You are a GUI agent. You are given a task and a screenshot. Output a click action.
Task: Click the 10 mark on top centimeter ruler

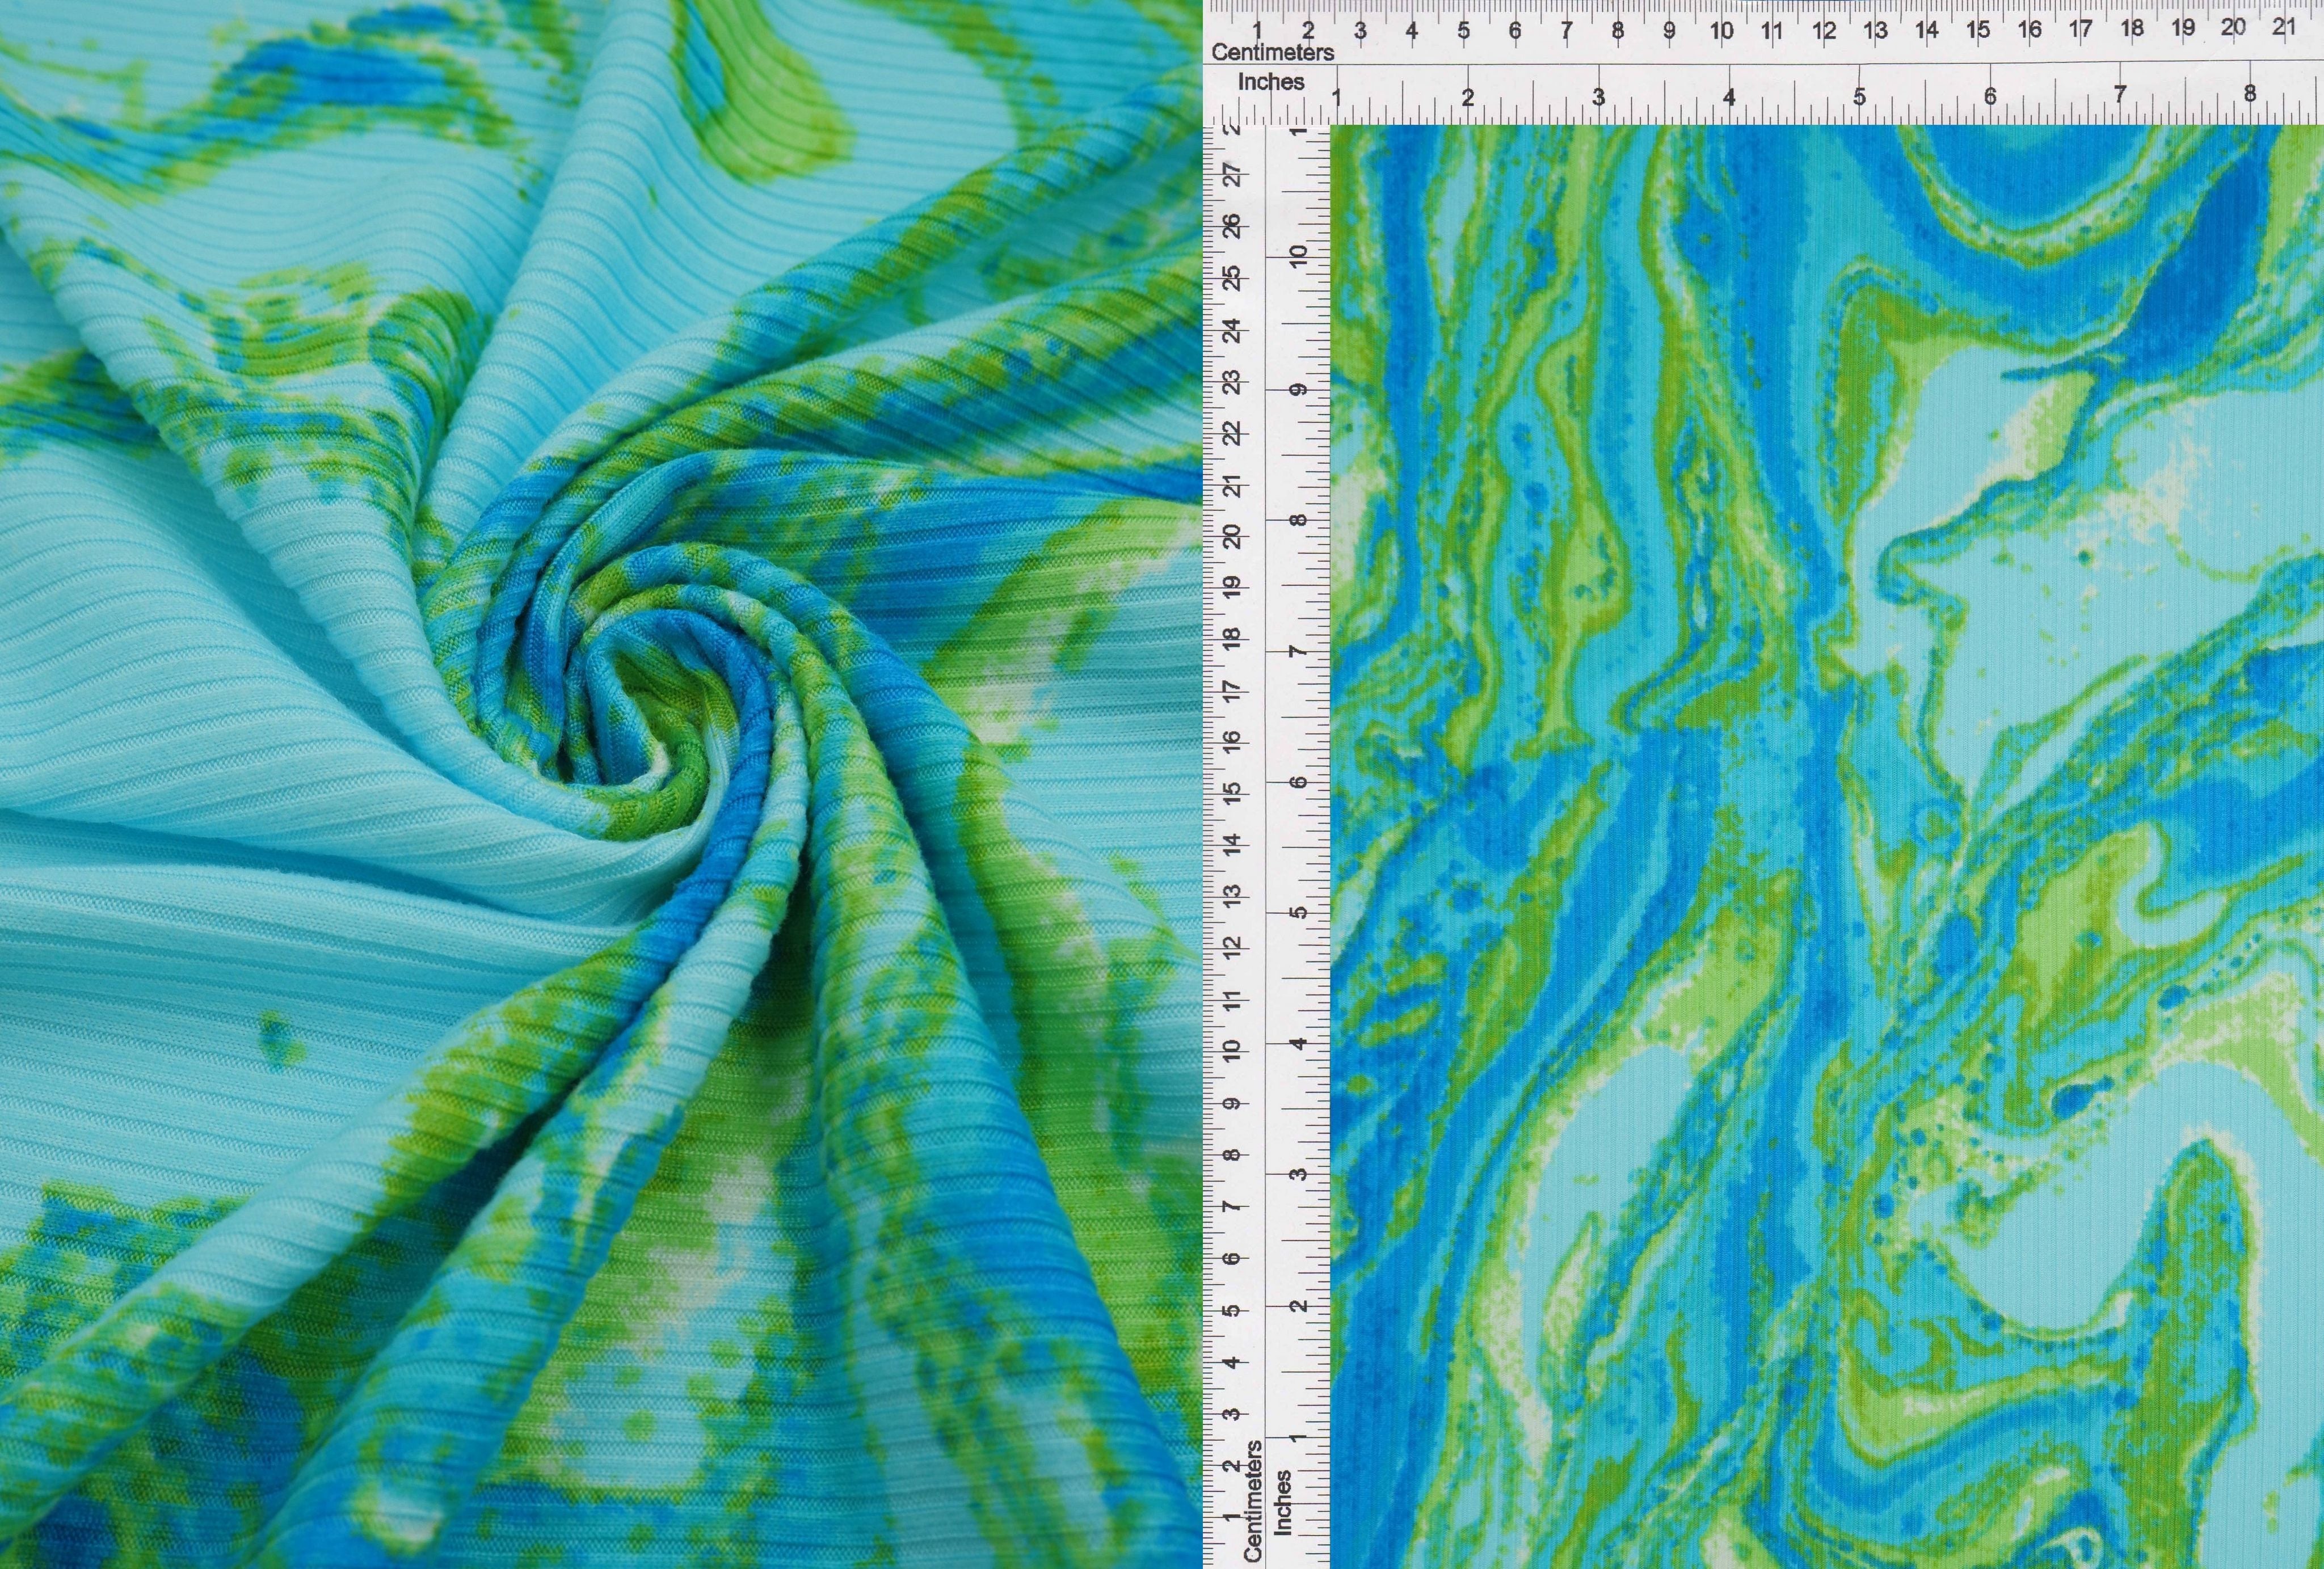pos(1721,31)
